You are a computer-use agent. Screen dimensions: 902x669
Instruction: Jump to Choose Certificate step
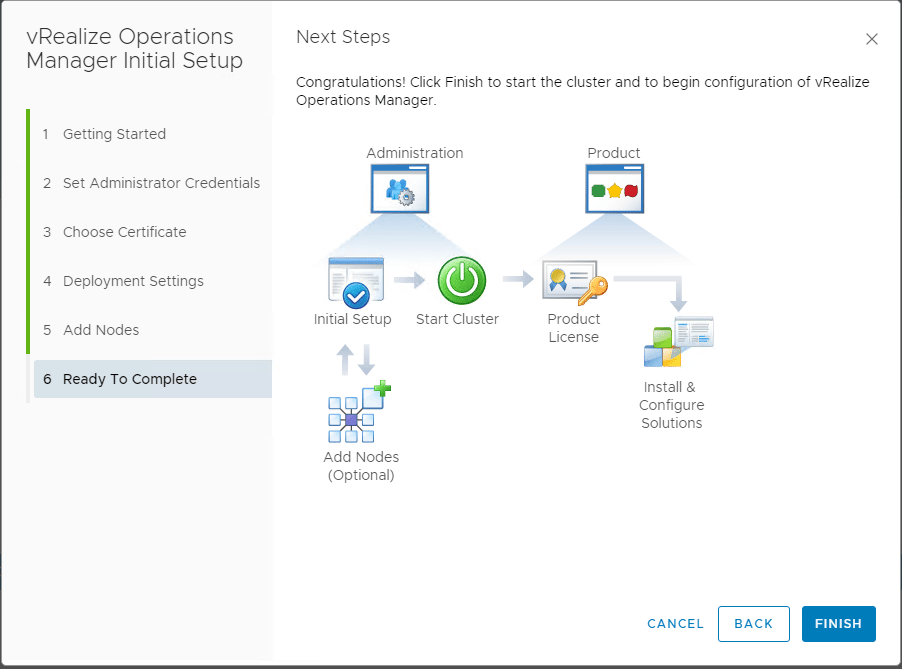(x=124, y=232)
